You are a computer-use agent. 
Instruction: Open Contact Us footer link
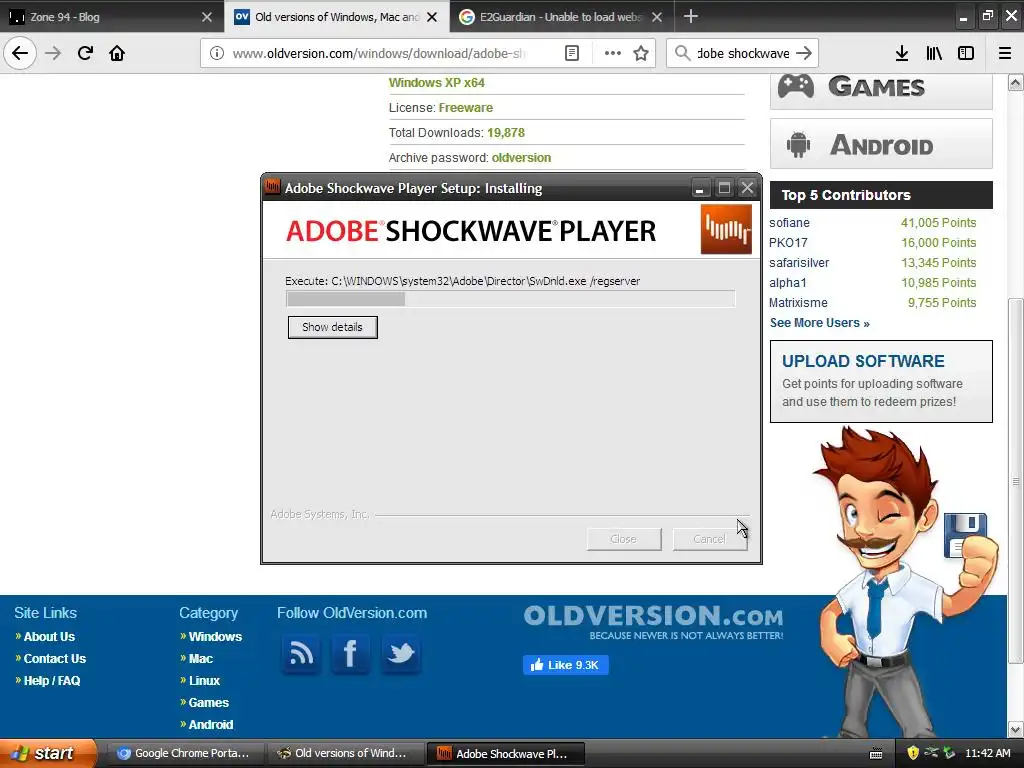55,659
